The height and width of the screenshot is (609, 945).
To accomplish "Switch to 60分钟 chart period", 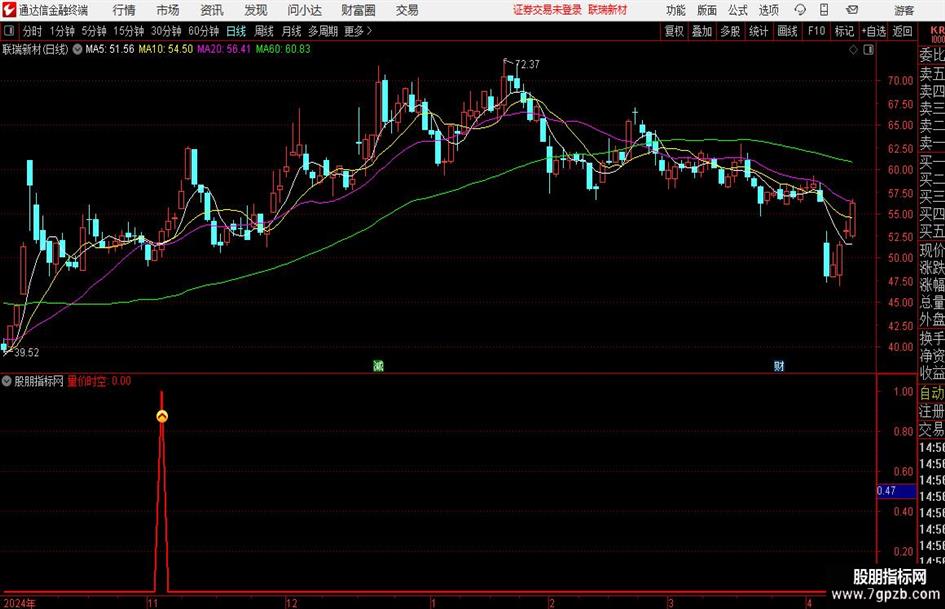I will click(203, 31).
